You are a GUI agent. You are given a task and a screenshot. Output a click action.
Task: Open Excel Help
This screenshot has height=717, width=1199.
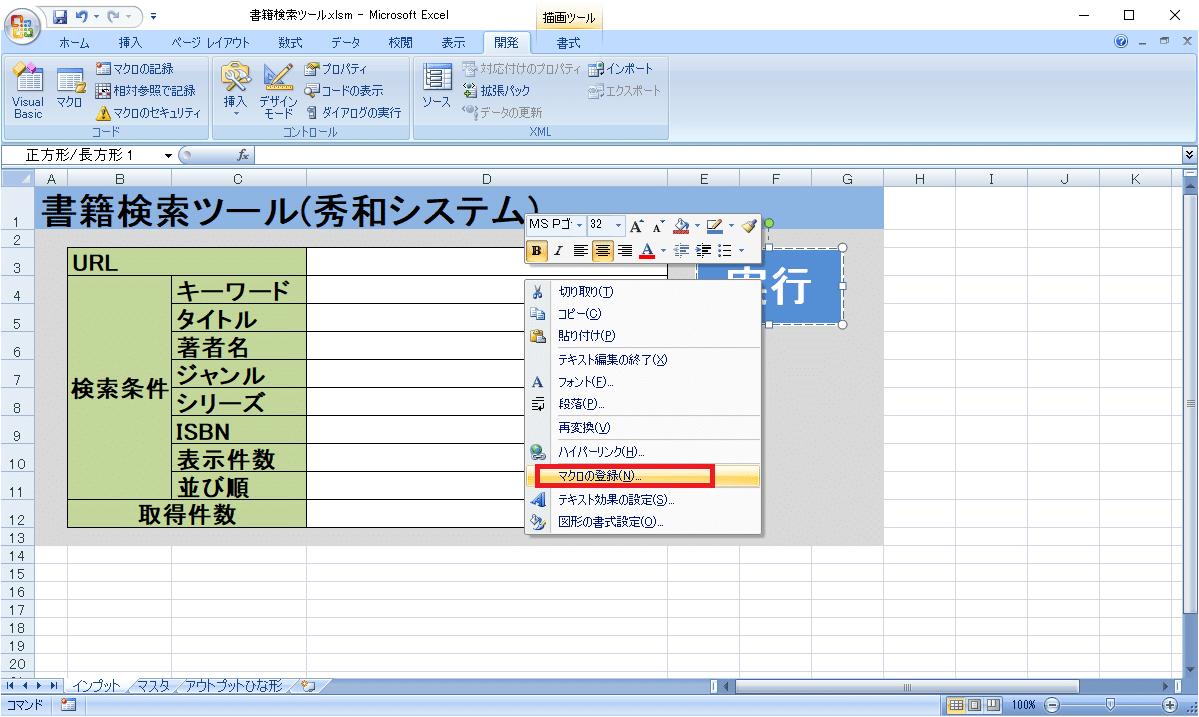[x=1121, y=41]
